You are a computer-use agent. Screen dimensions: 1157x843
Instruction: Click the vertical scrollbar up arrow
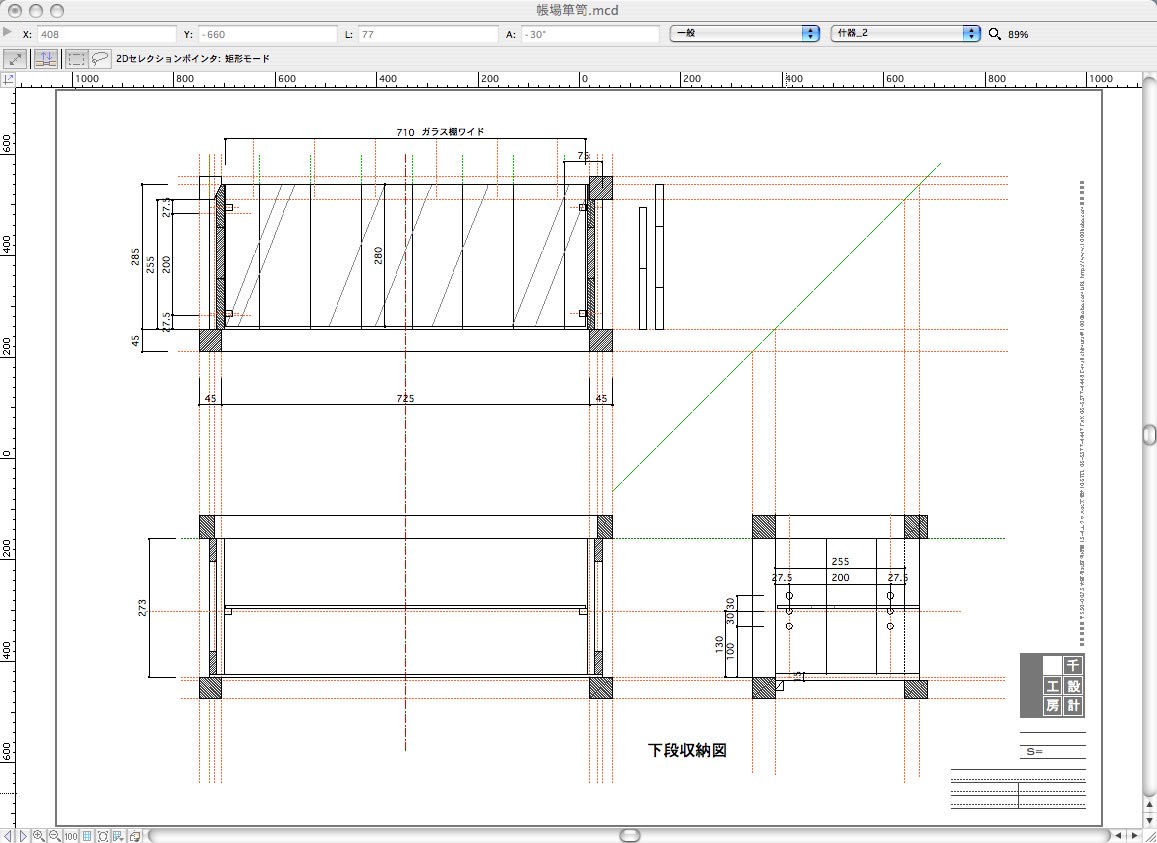point(1150,805)
